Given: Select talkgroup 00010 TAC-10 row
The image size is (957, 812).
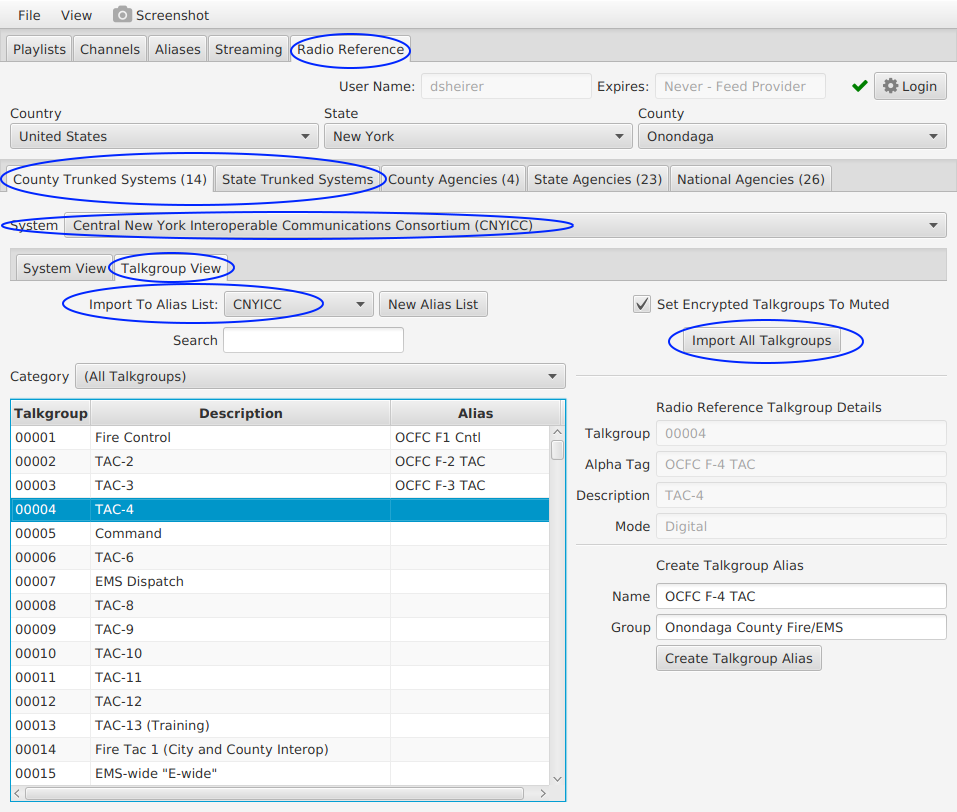Looking at the screenshot, I should (x=280, y=653).
